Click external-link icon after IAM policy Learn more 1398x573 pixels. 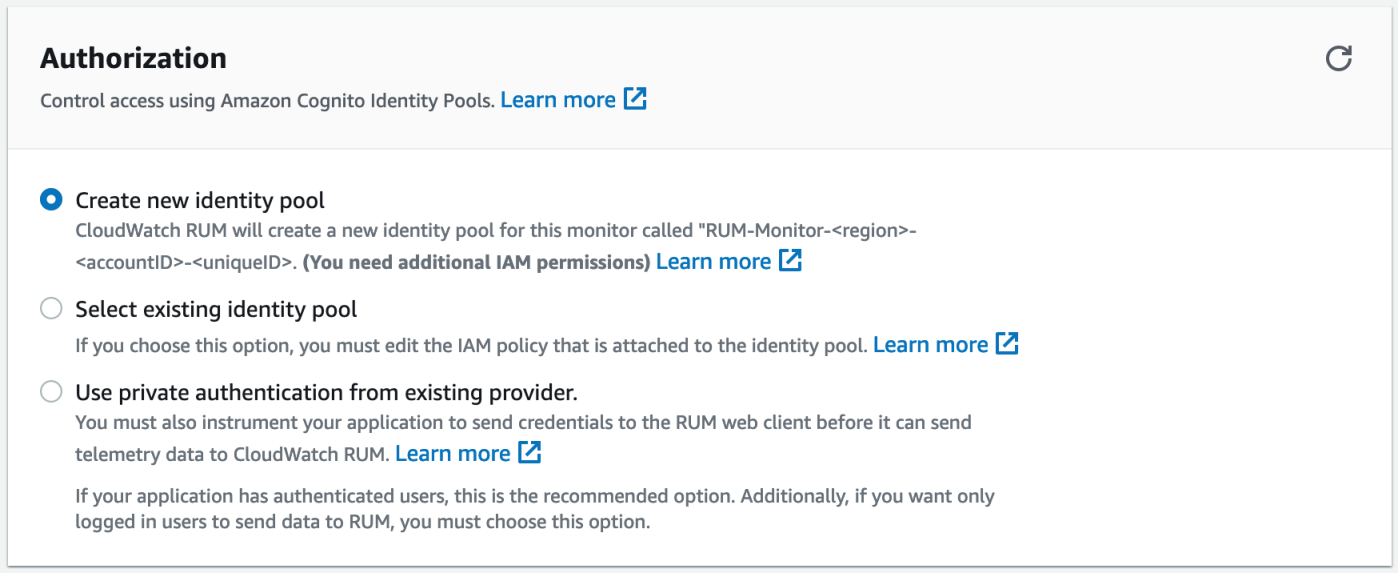click(x=1007, y=343)
